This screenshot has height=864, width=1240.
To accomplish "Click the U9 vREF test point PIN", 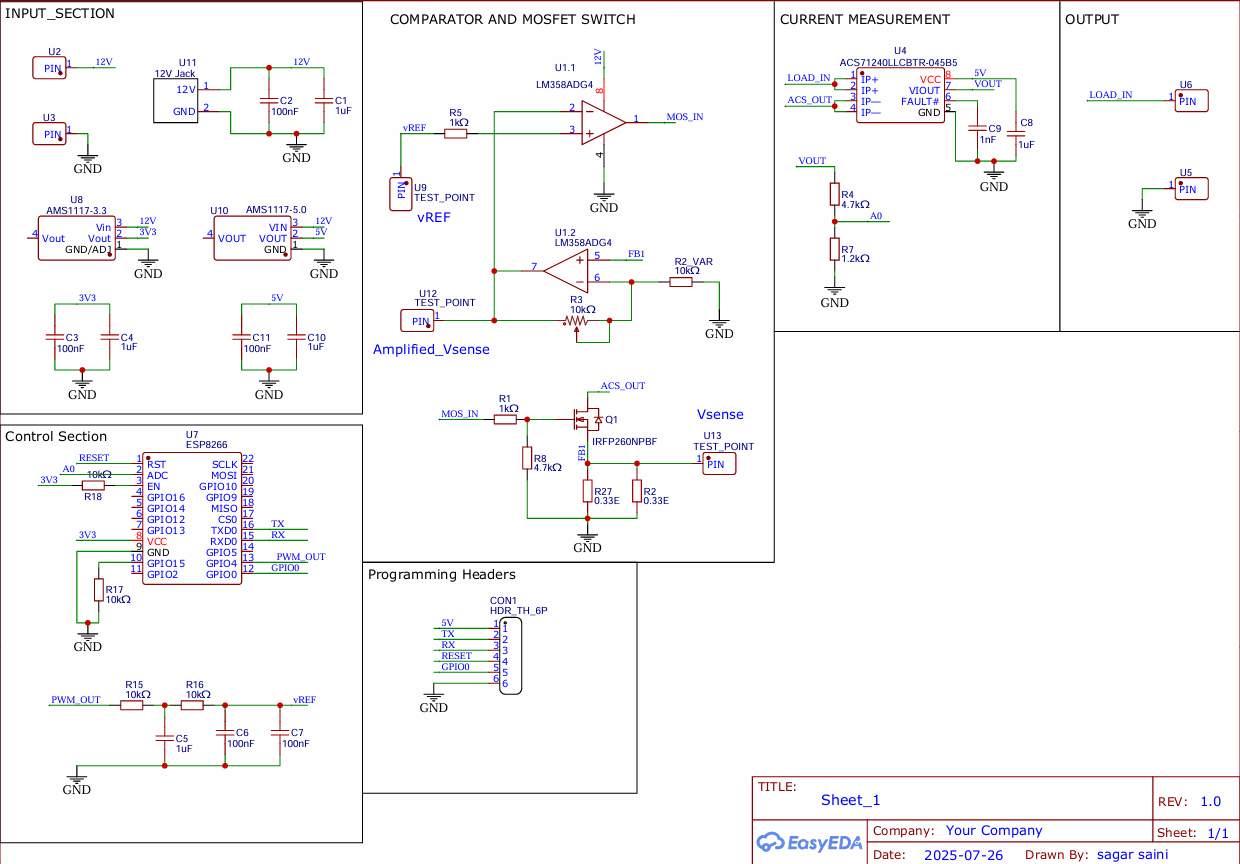I will coord(400,193).
